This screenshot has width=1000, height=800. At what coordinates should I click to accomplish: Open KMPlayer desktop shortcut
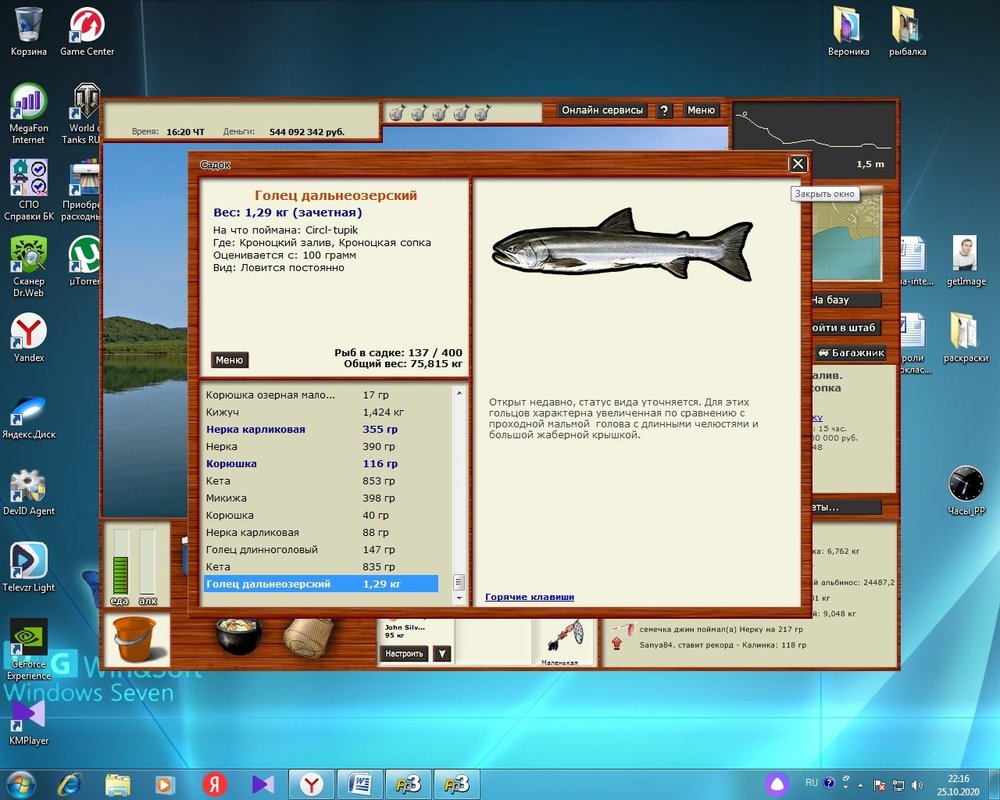(x=28, y=719)
